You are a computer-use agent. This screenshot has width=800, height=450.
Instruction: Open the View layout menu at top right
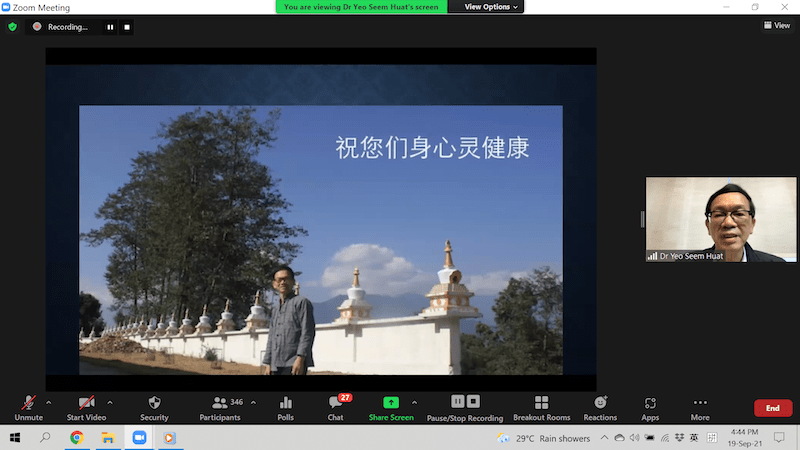point(776,26)
